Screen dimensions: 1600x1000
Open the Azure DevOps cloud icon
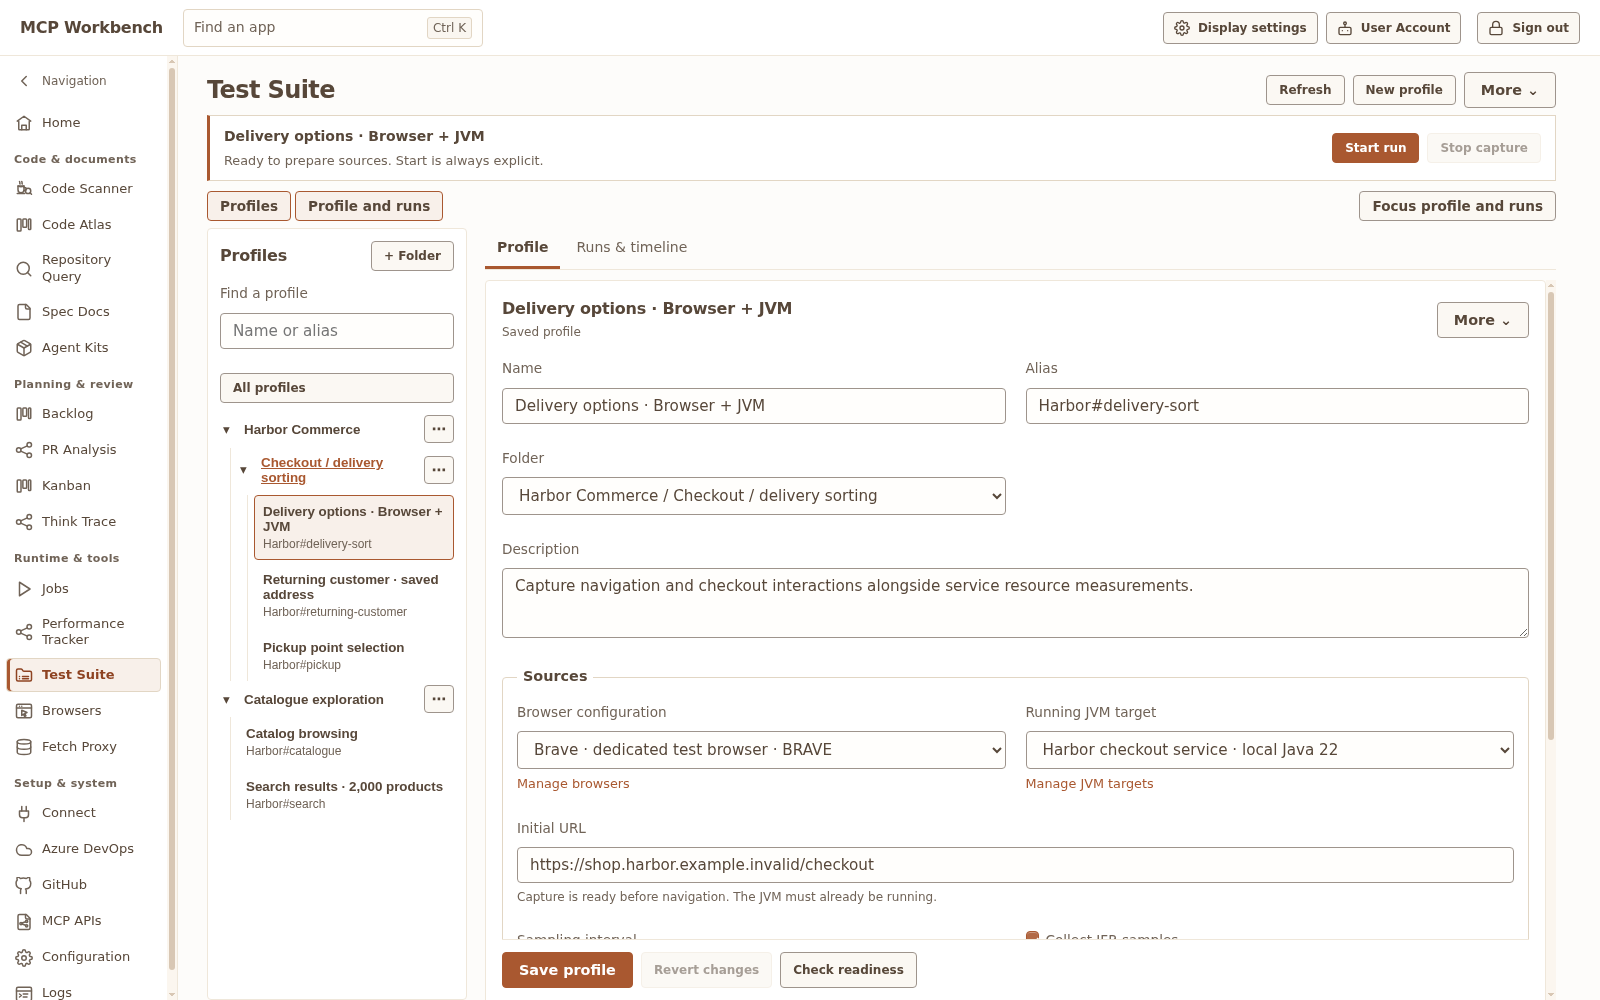24,848
